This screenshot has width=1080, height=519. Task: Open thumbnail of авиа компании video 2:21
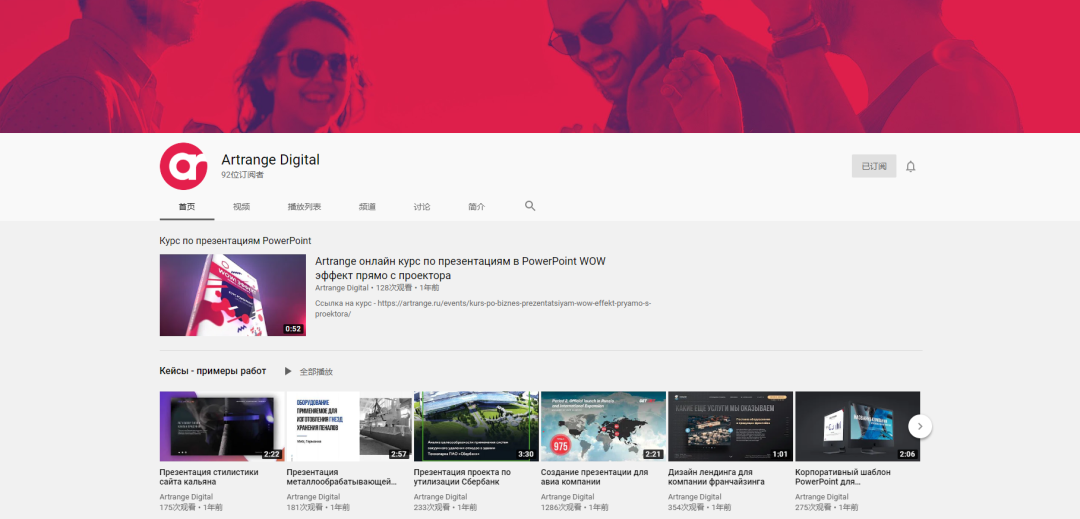[603, 426]
